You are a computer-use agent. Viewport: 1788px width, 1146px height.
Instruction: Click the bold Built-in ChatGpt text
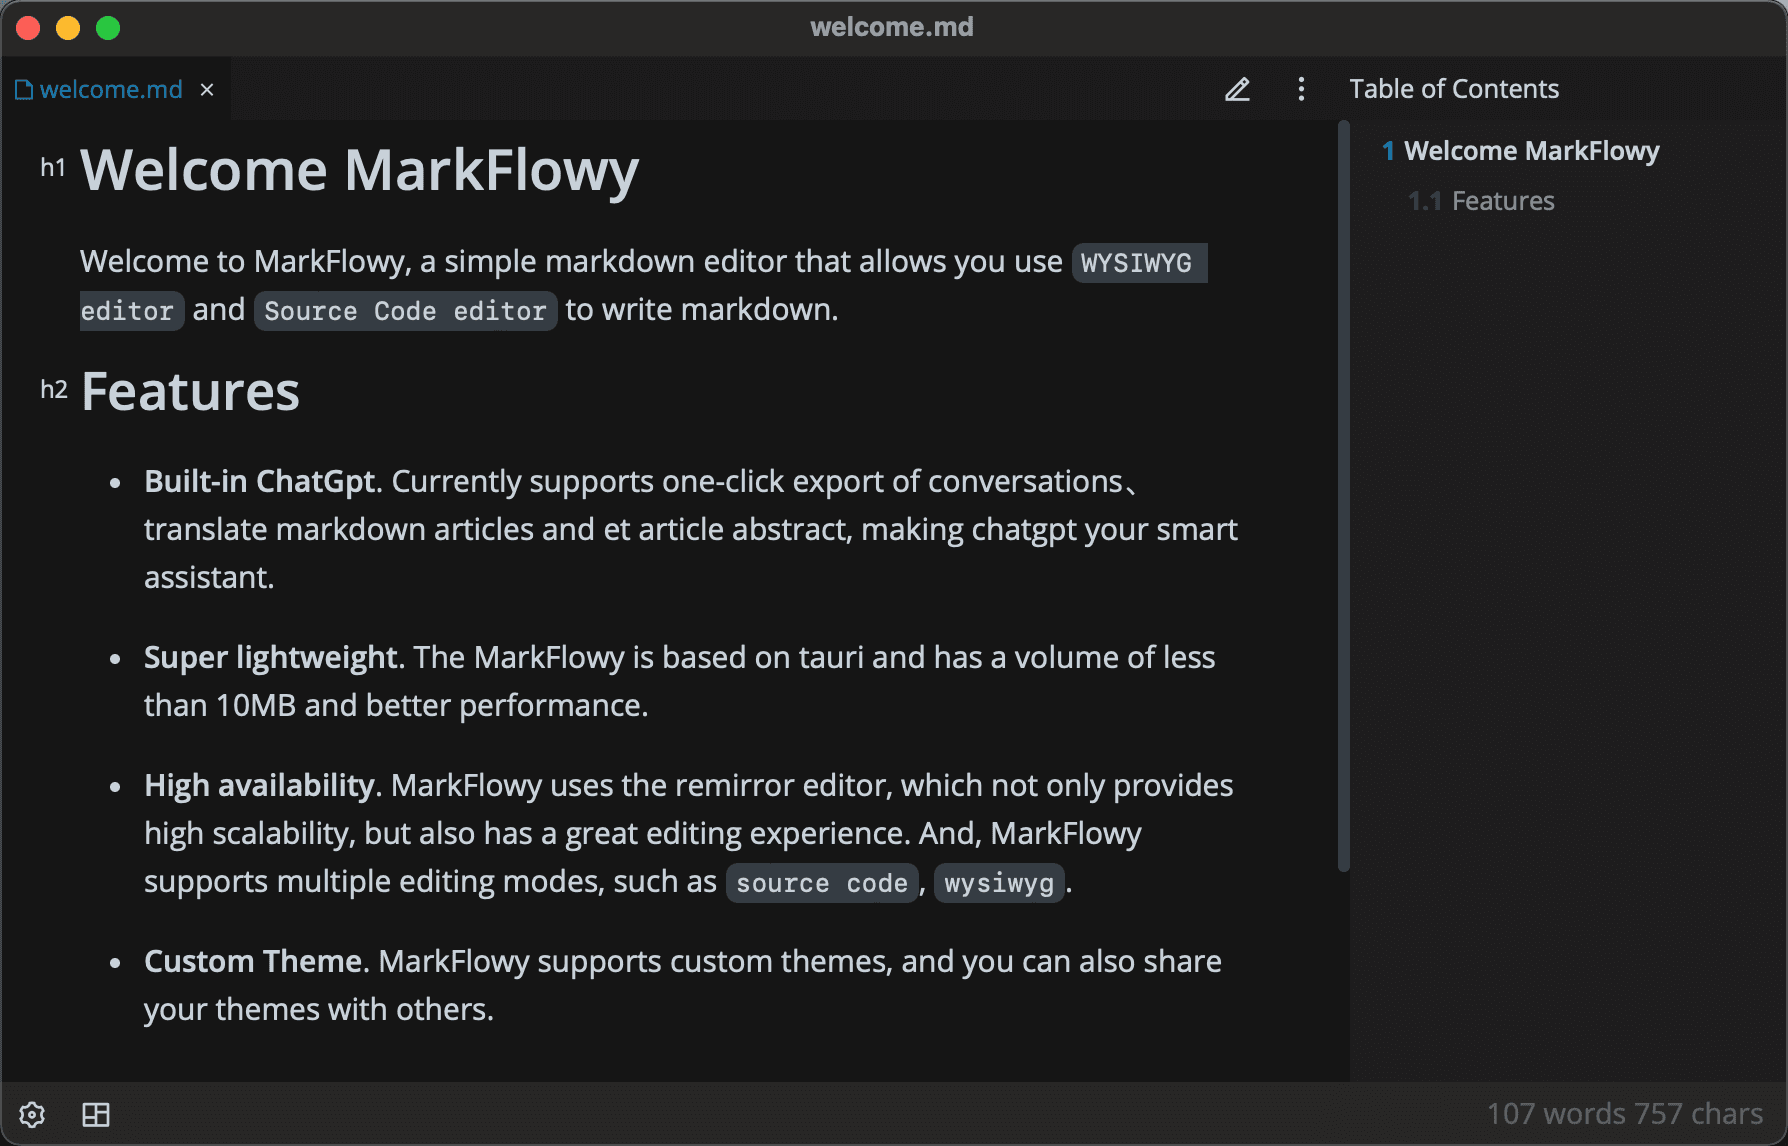click(x=260, y=481)
